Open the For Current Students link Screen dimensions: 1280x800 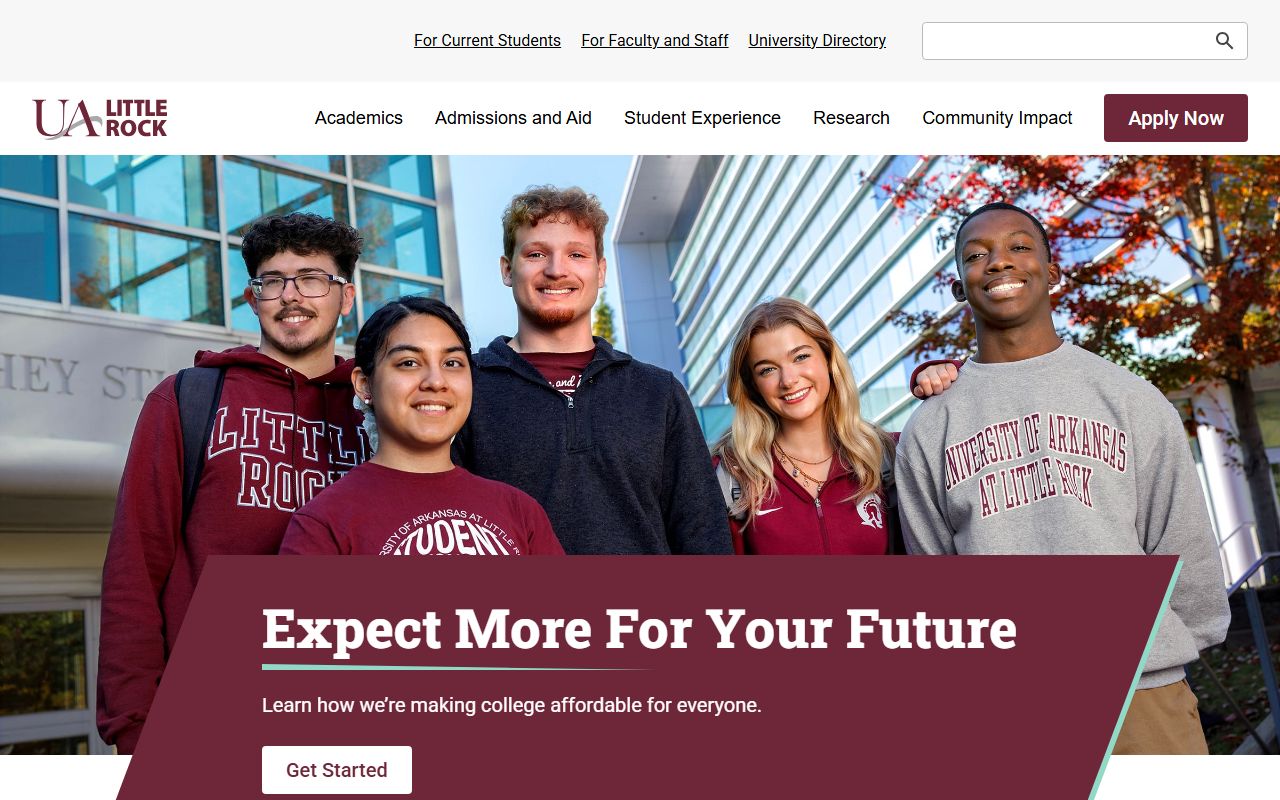[x=487, y=41]
